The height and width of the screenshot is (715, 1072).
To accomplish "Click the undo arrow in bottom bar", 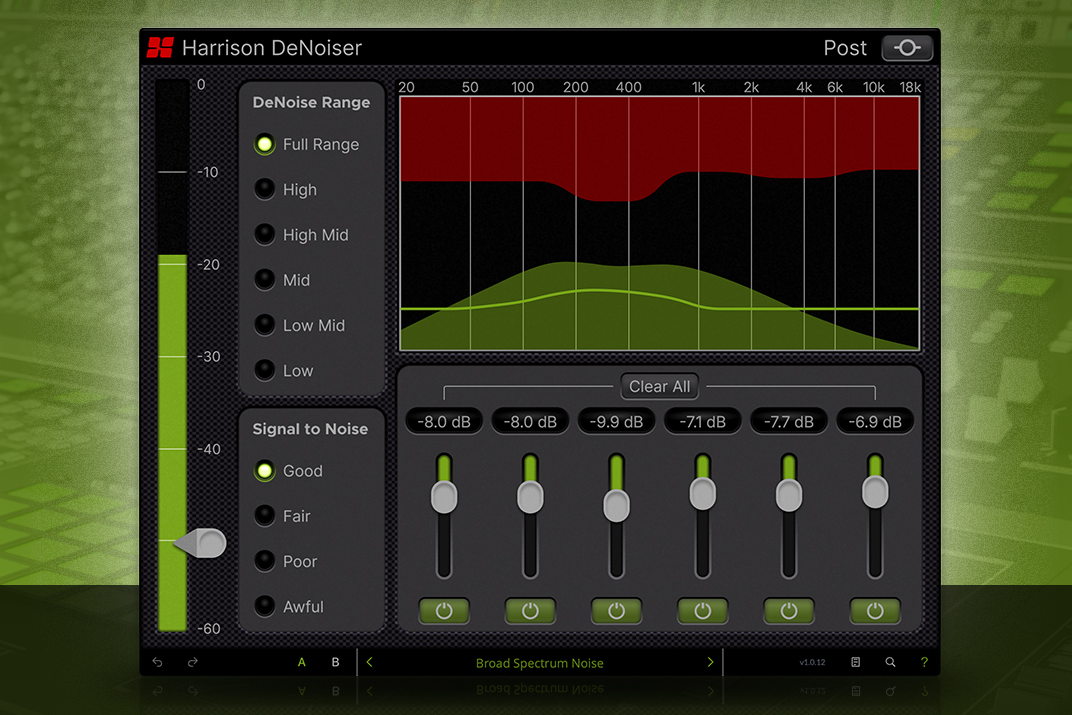I will [159, 662].
